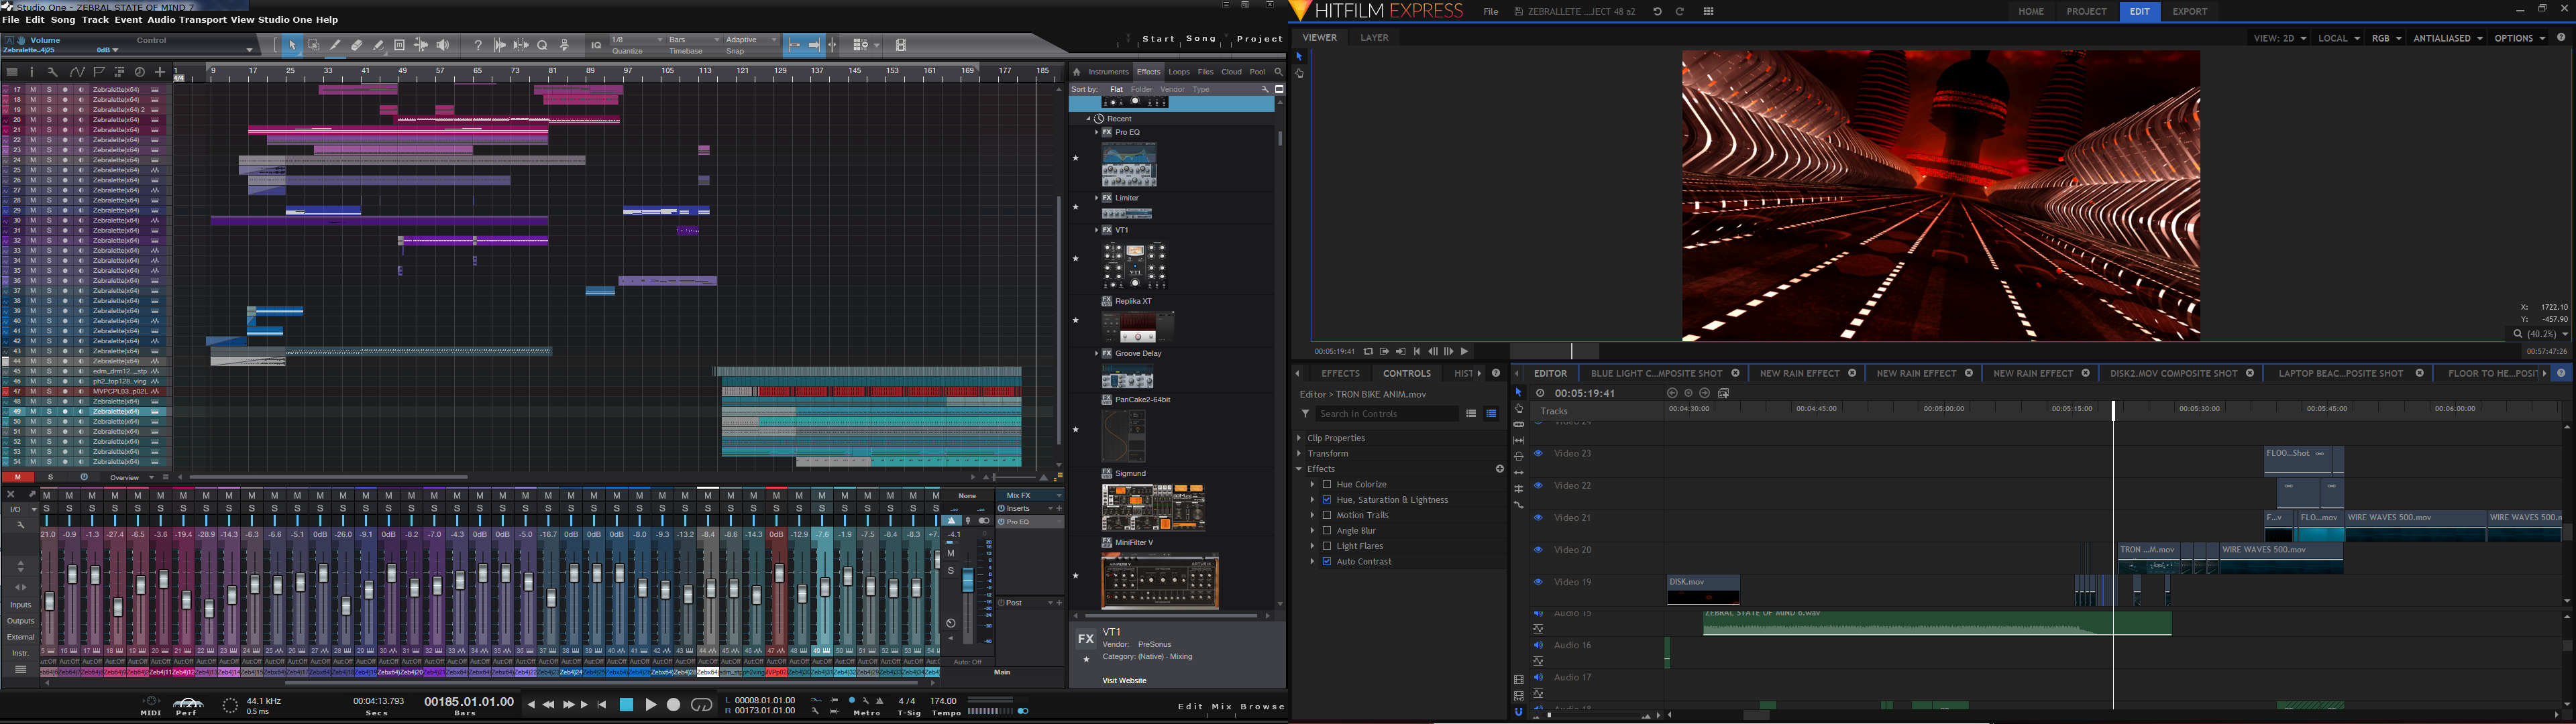Toggle the Loop button in Studio One transport
Image resolution: width=2576 pixels, height=724 pixels.
[702, 704]
